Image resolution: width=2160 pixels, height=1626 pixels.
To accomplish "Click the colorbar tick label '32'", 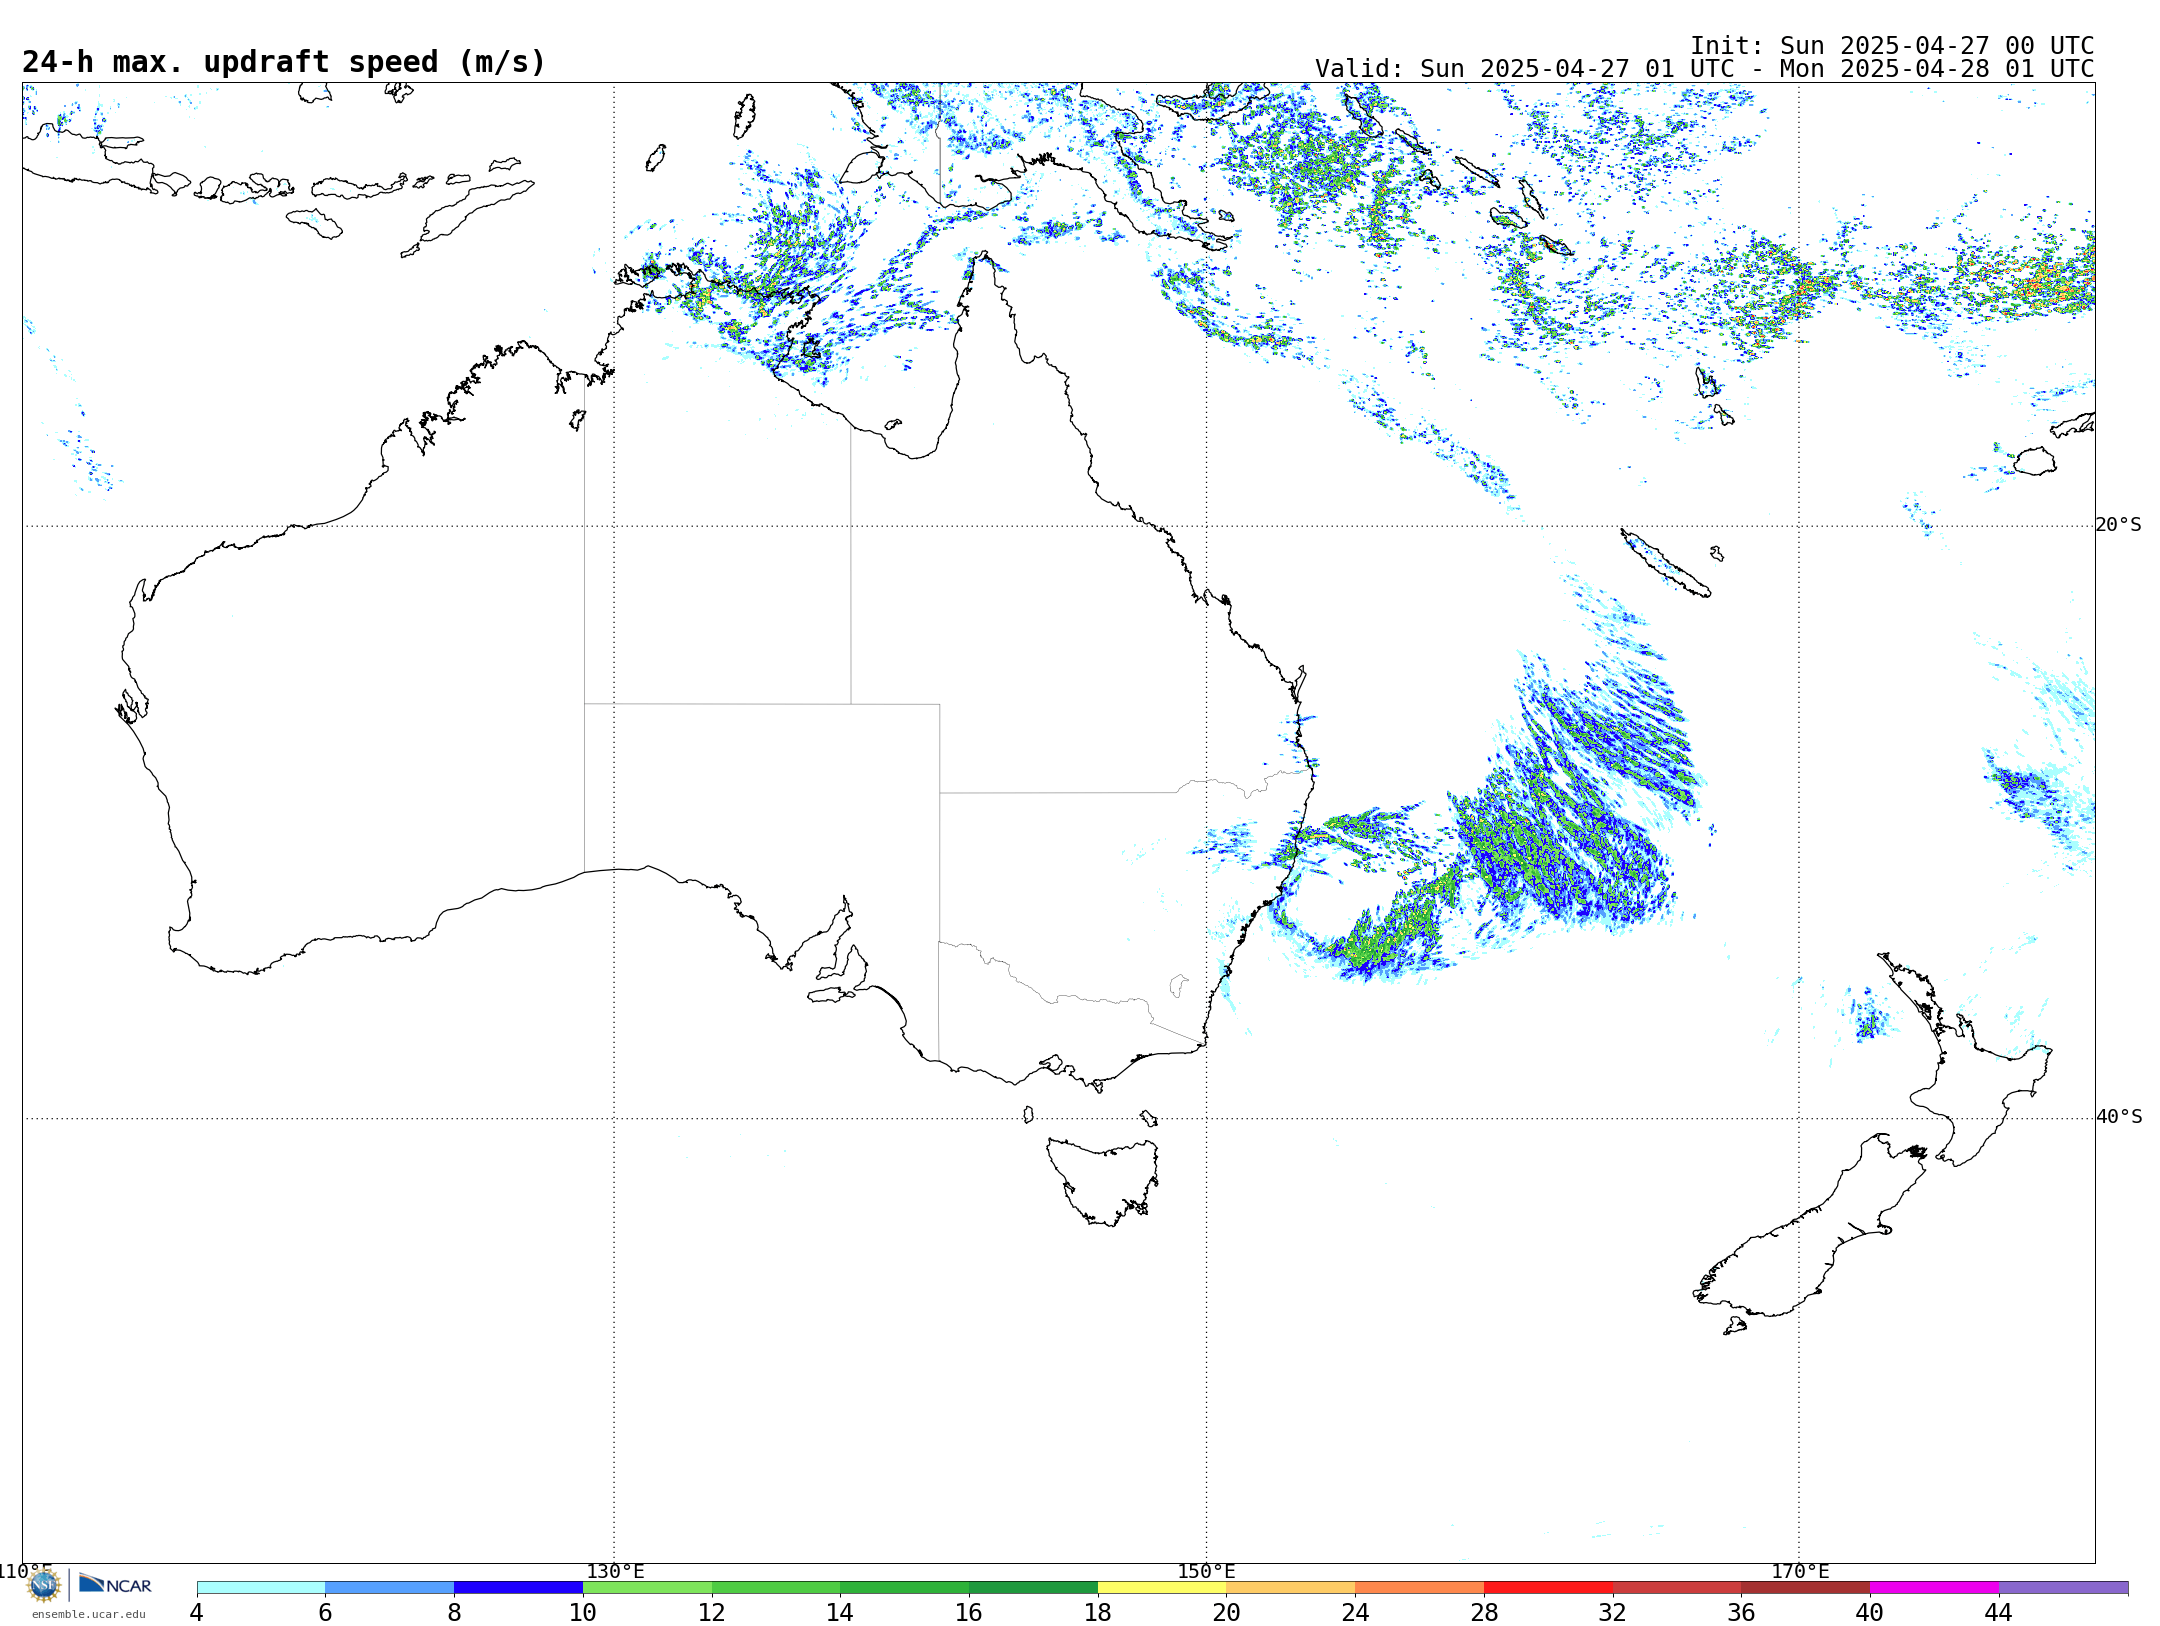I will [x=1613, y=1613].
